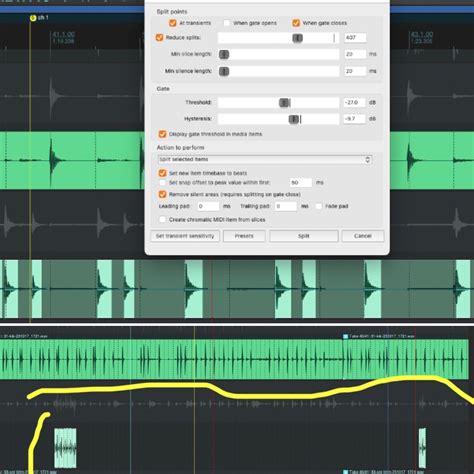Open the Presets button menu
Viewport: 474px width, 474px height.
coord(244,236)
